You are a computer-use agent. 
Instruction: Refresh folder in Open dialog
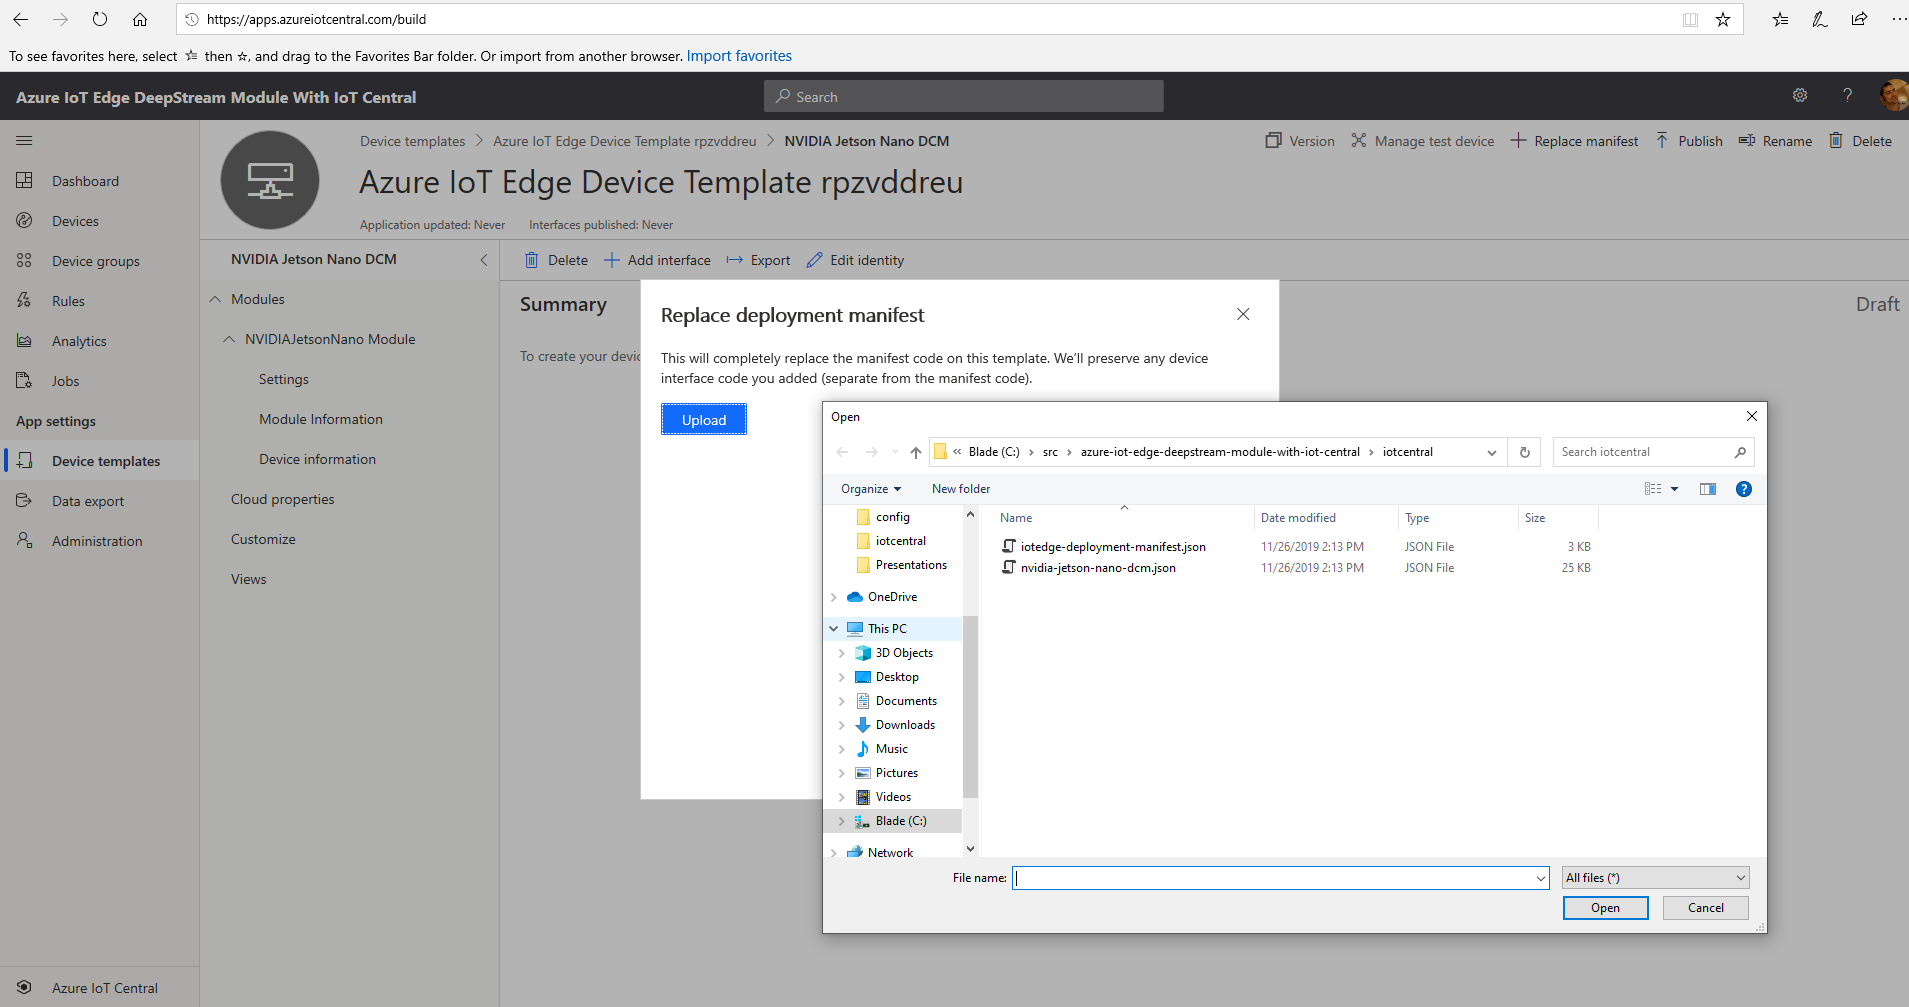coord(1525,452)
